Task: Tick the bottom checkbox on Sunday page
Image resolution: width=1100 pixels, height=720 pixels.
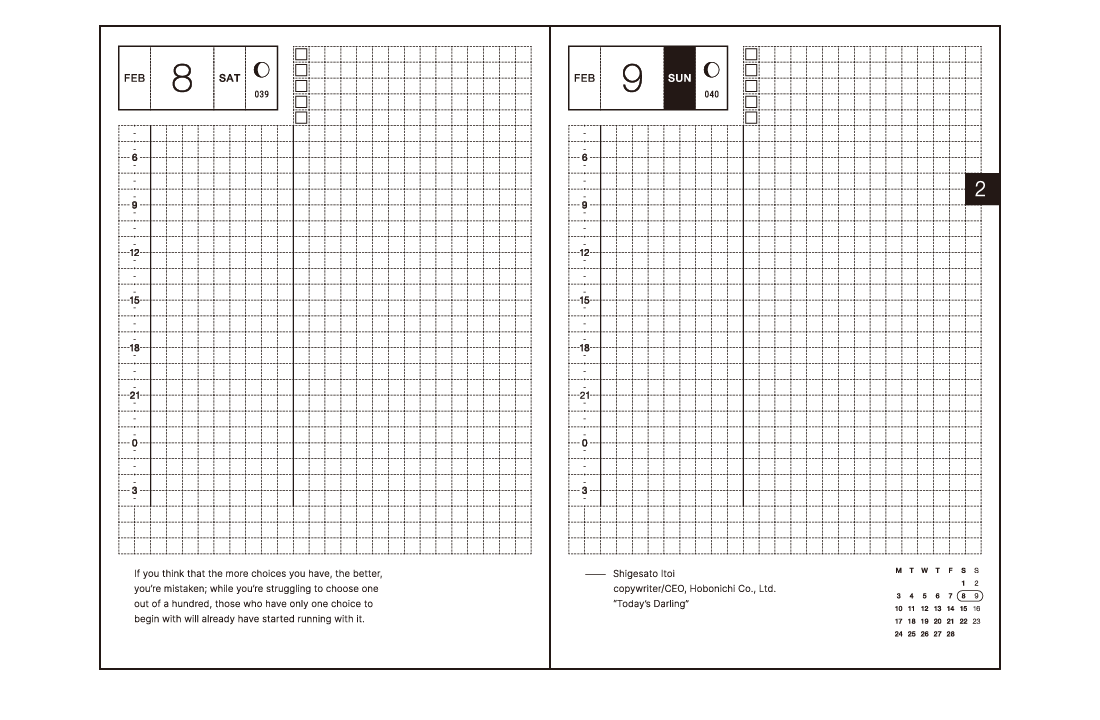Action: (x=752, y=118)
